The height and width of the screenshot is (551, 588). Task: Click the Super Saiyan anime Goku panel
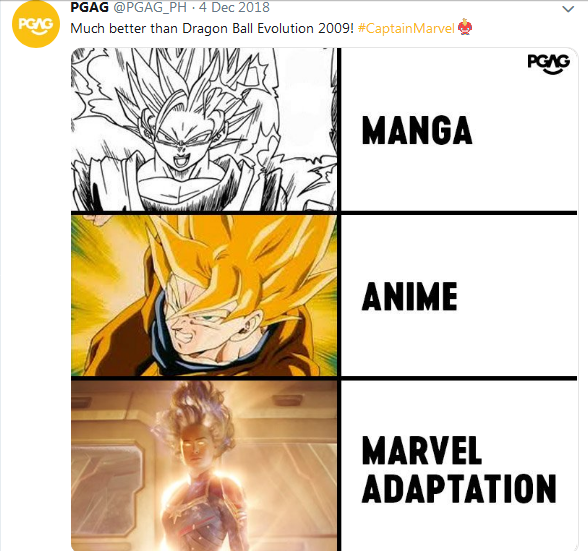[204, 296]
